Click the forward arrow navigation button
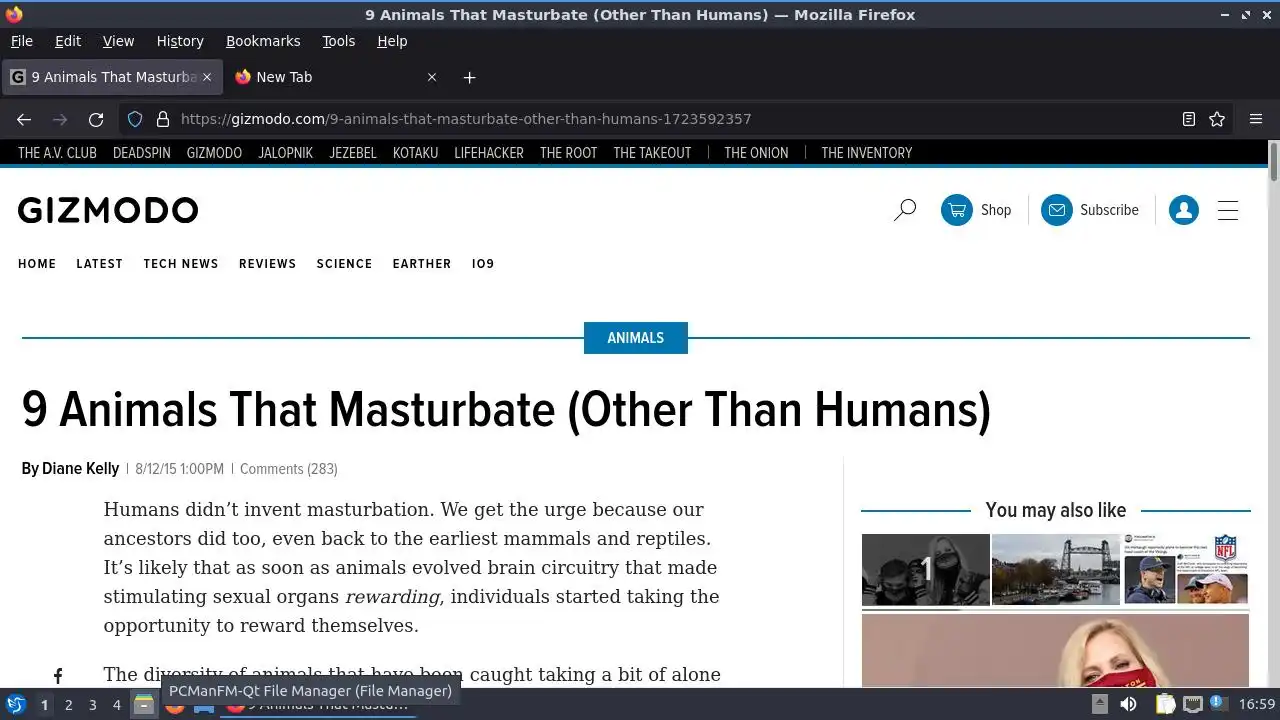Viewport: 1280px width, 720px height. (60, 119)
